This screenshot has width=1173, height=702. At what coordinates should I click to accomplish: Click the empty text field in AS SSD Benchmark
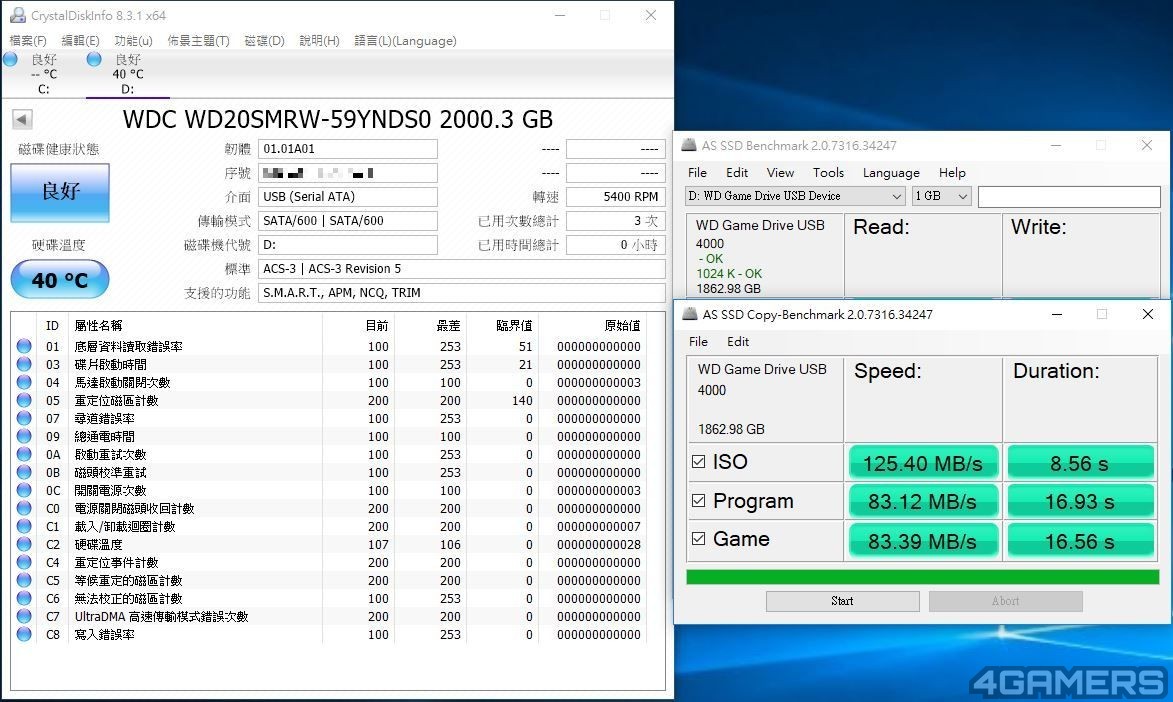point(1069,196)
